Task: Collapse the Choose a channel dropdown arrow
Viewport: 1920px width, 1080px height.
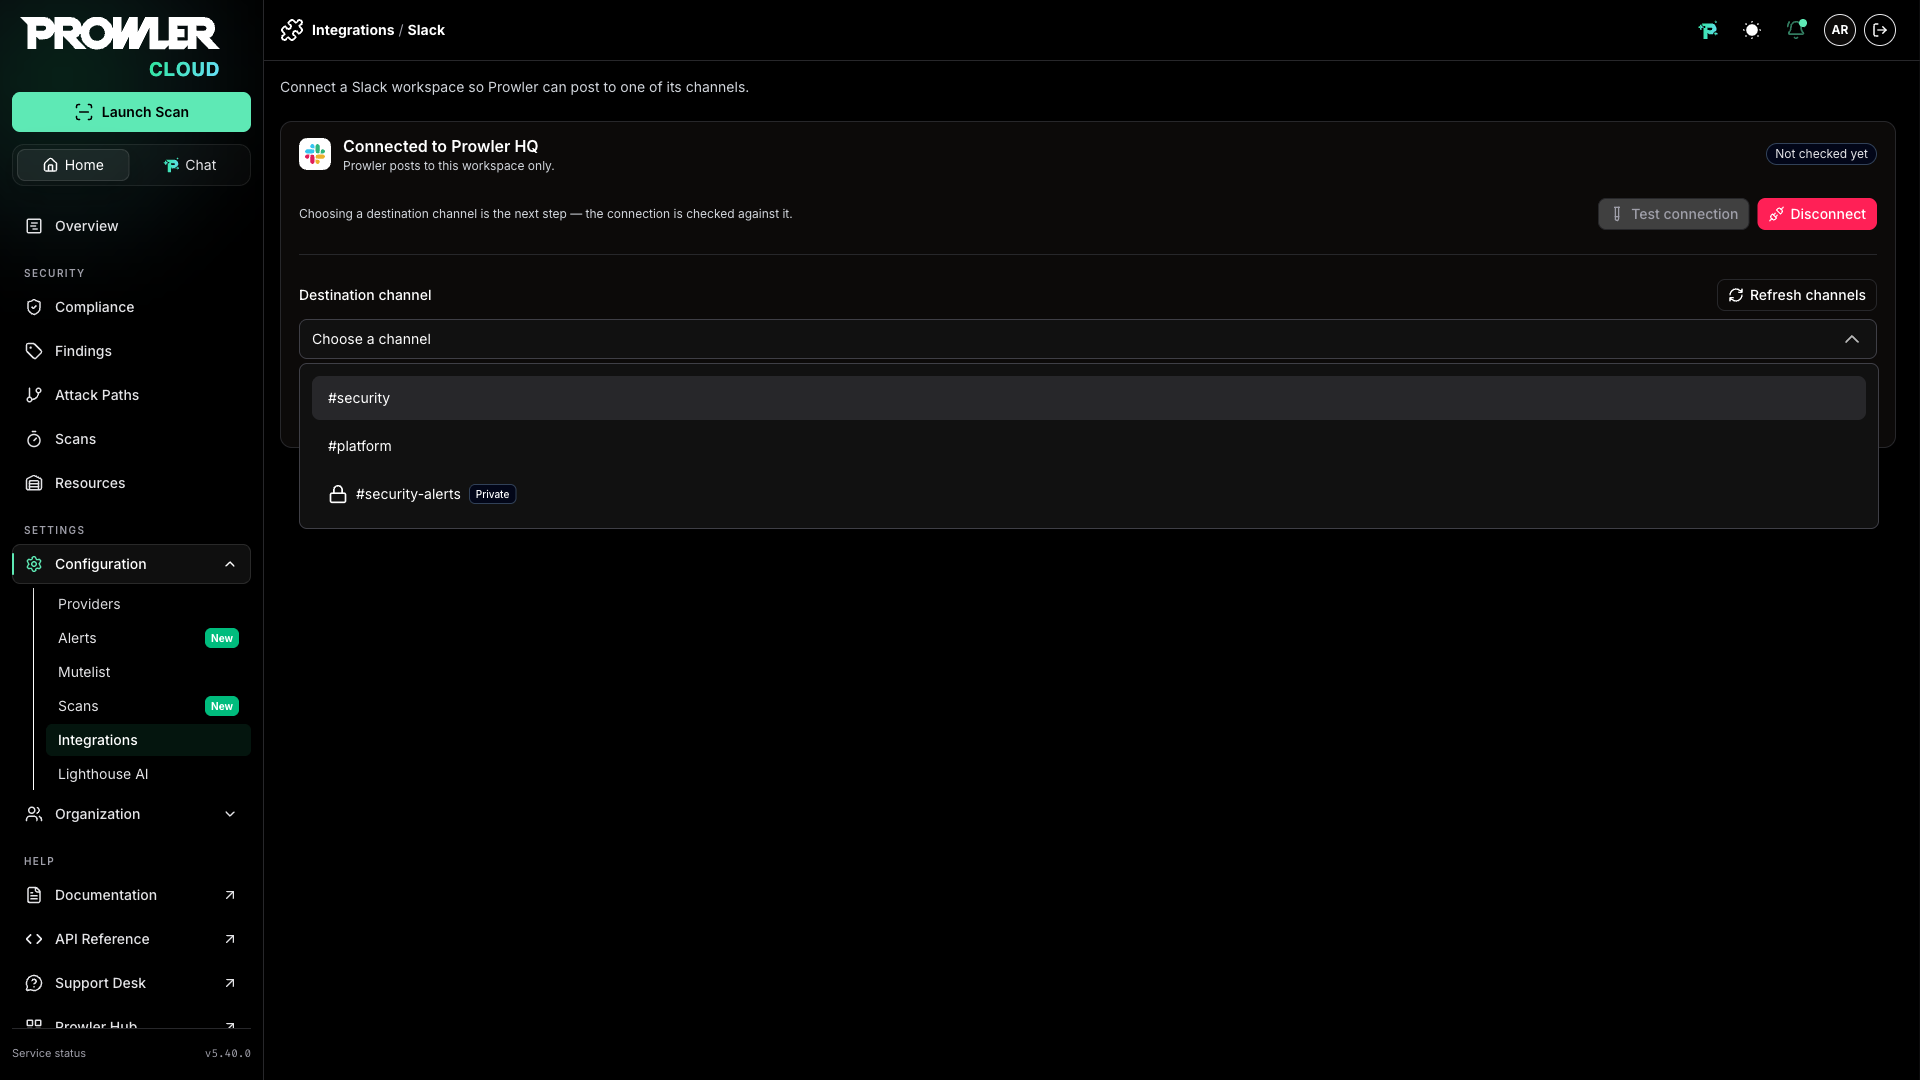Action: coord(1852,339)
